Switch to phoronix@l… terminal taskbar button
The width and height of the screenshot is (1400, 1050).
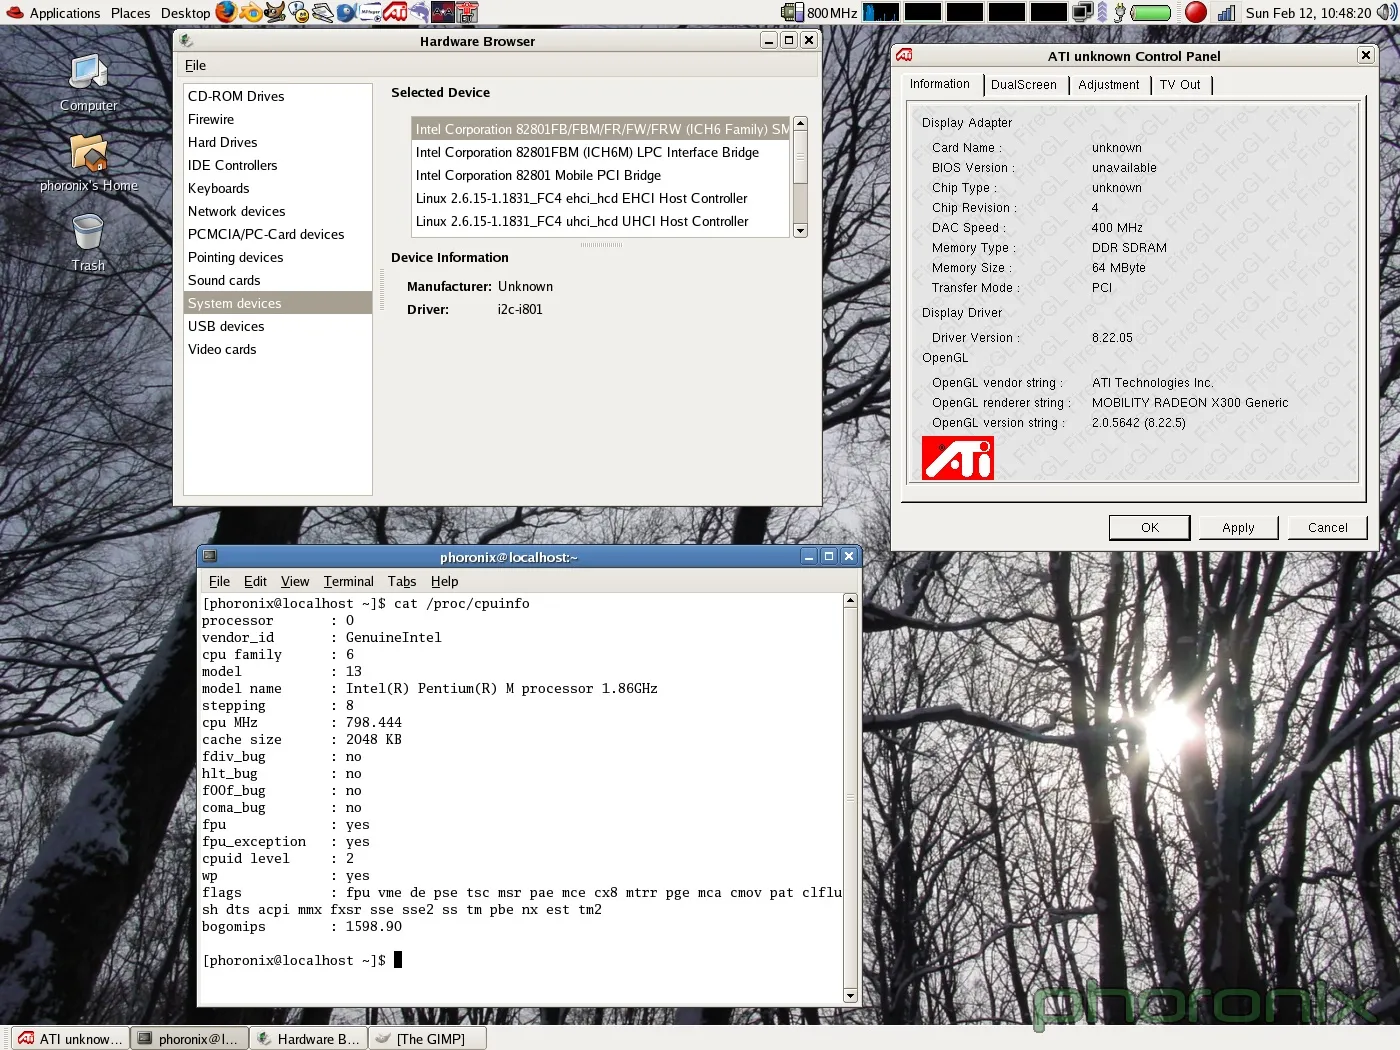189,1038
